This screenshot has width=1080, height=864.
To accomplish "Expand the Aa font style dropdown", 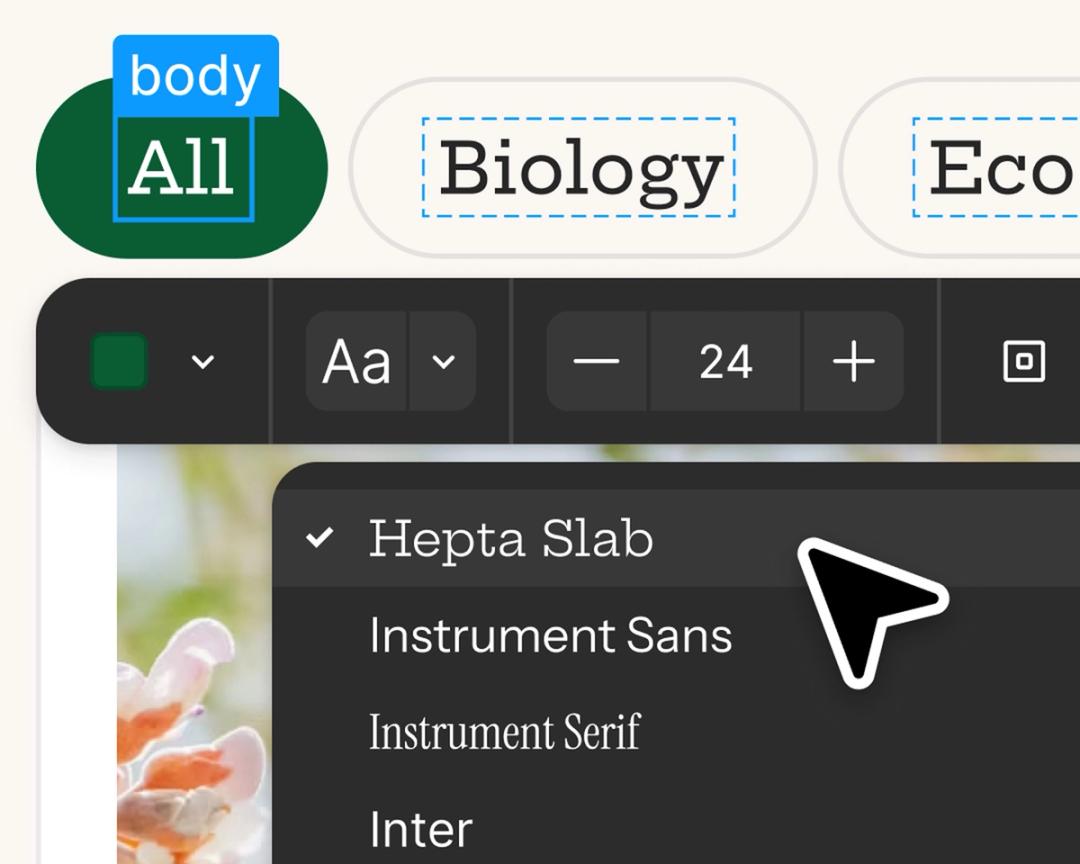I will [x=443, y=362].
